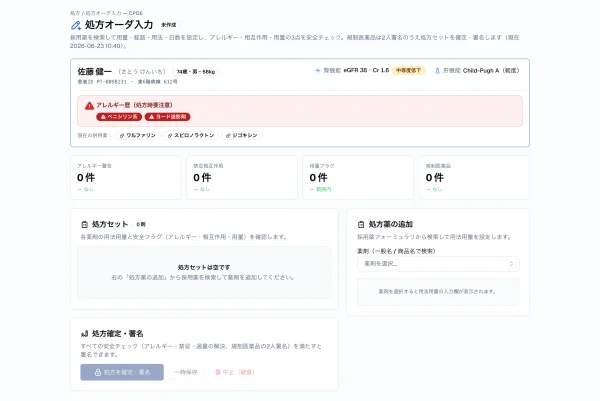This screenshot has height=401, width=600.
Task: Click the lock icon on the confirm-sign button
Action: click(98, 372)
